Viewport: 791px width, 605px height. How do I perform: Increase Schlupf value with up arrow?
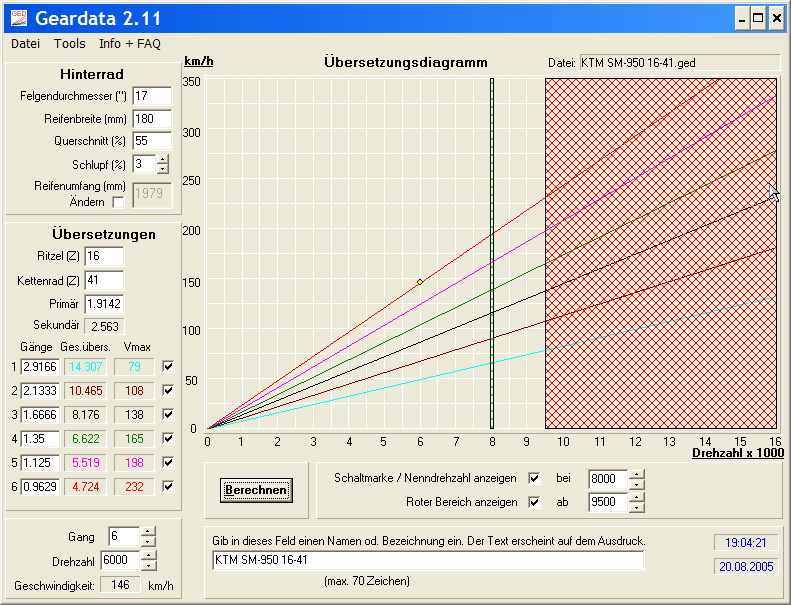[x=163, y=159]
